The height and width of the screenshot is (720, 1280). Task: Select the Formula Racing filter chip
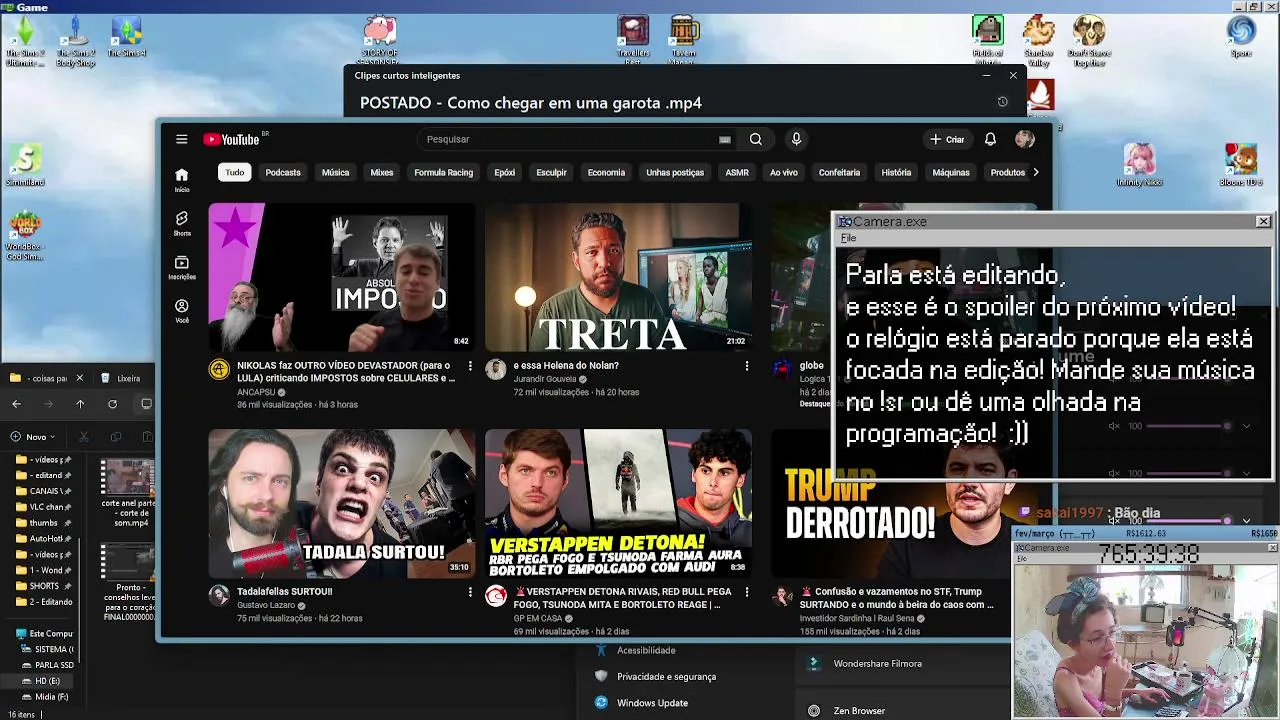point(444,172)
